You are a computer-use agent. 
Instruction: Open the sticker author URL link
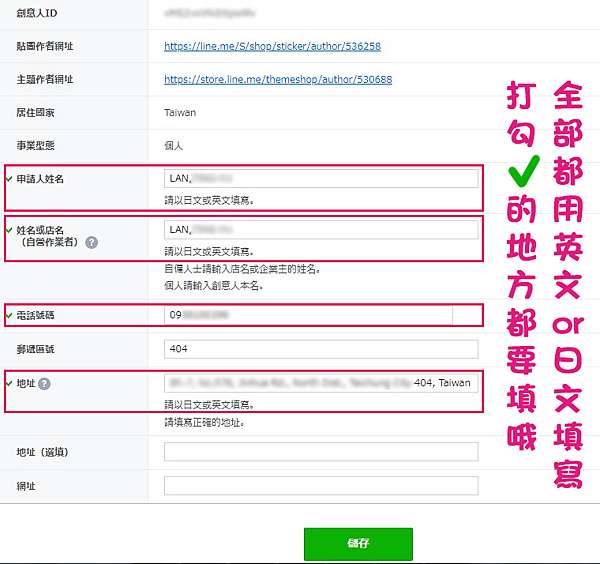point(272,46)
